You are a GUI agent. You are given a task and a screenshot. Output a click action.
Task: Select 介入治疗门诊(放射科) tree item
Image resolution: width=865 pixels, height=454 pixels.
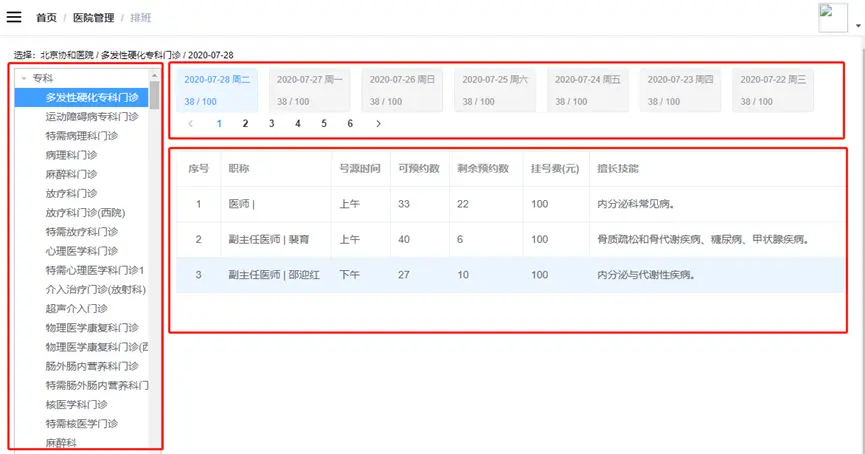click(96, 289)
